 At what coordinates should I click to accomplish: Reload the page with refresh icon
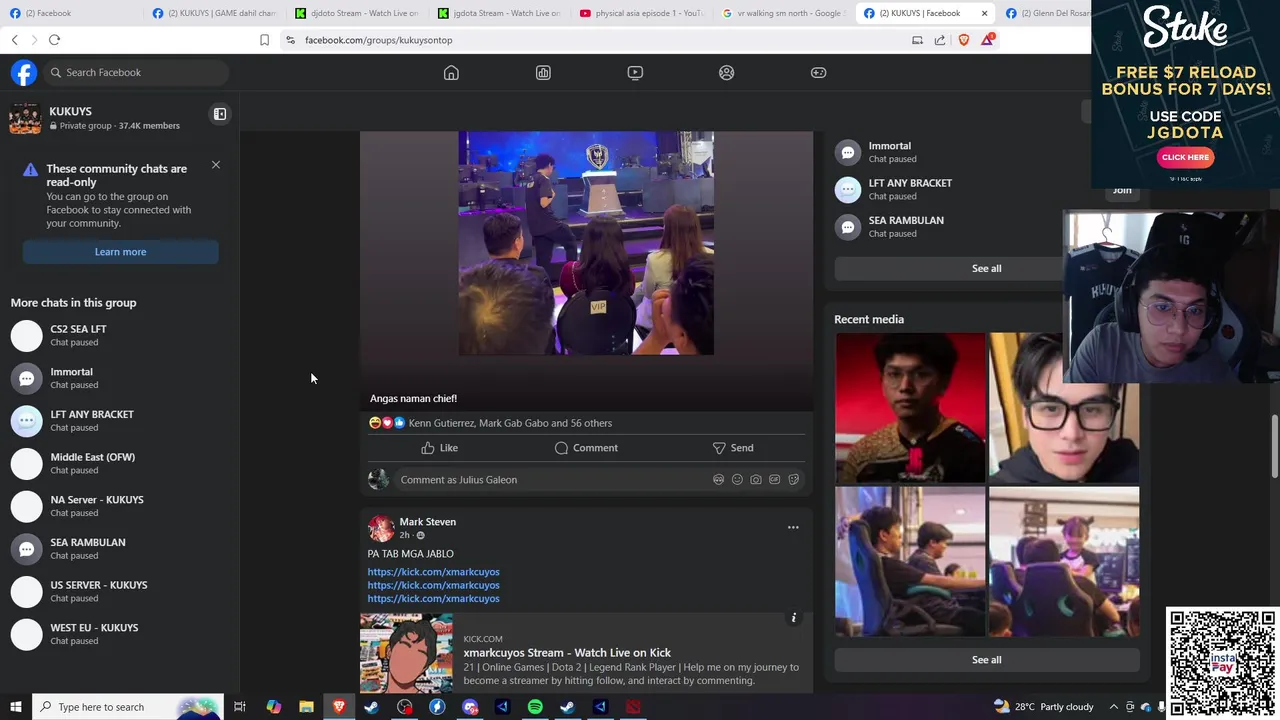click(54, 40)
